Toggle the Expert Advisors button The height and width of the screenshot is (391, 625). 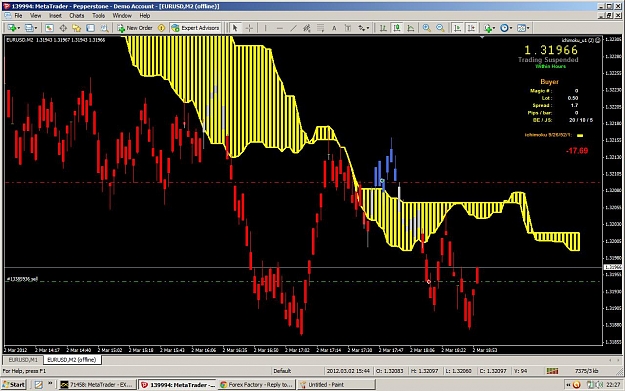[195, 28]
